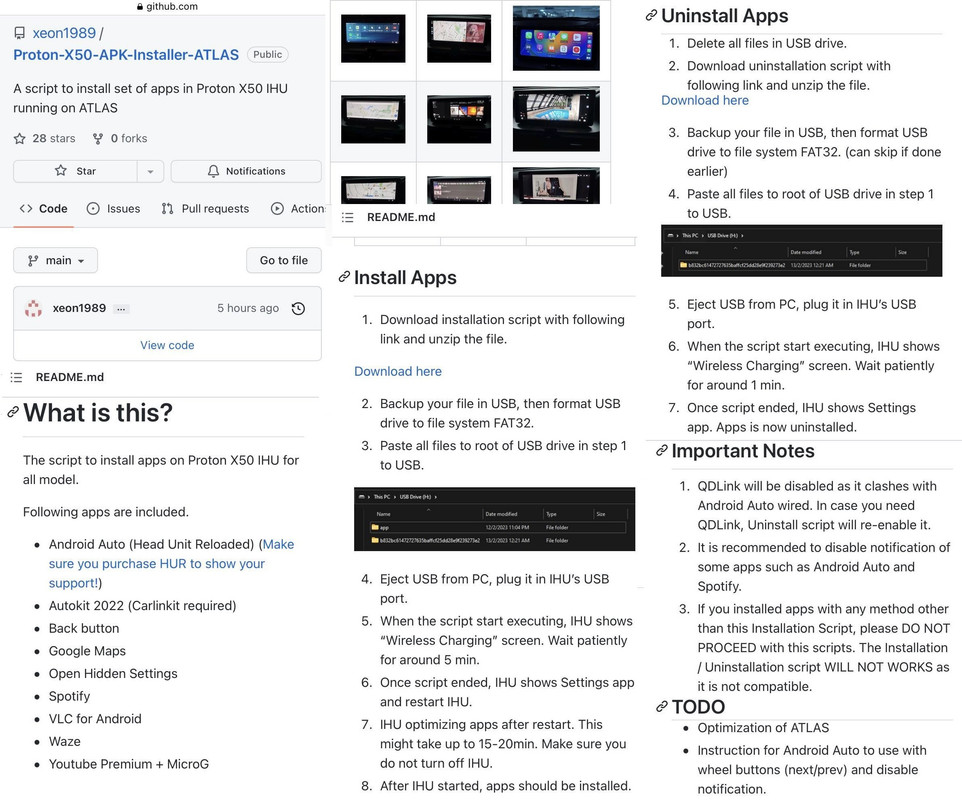Star the repository with the Star button
This screenshot has height=800, width=962.
coord(75,171)
